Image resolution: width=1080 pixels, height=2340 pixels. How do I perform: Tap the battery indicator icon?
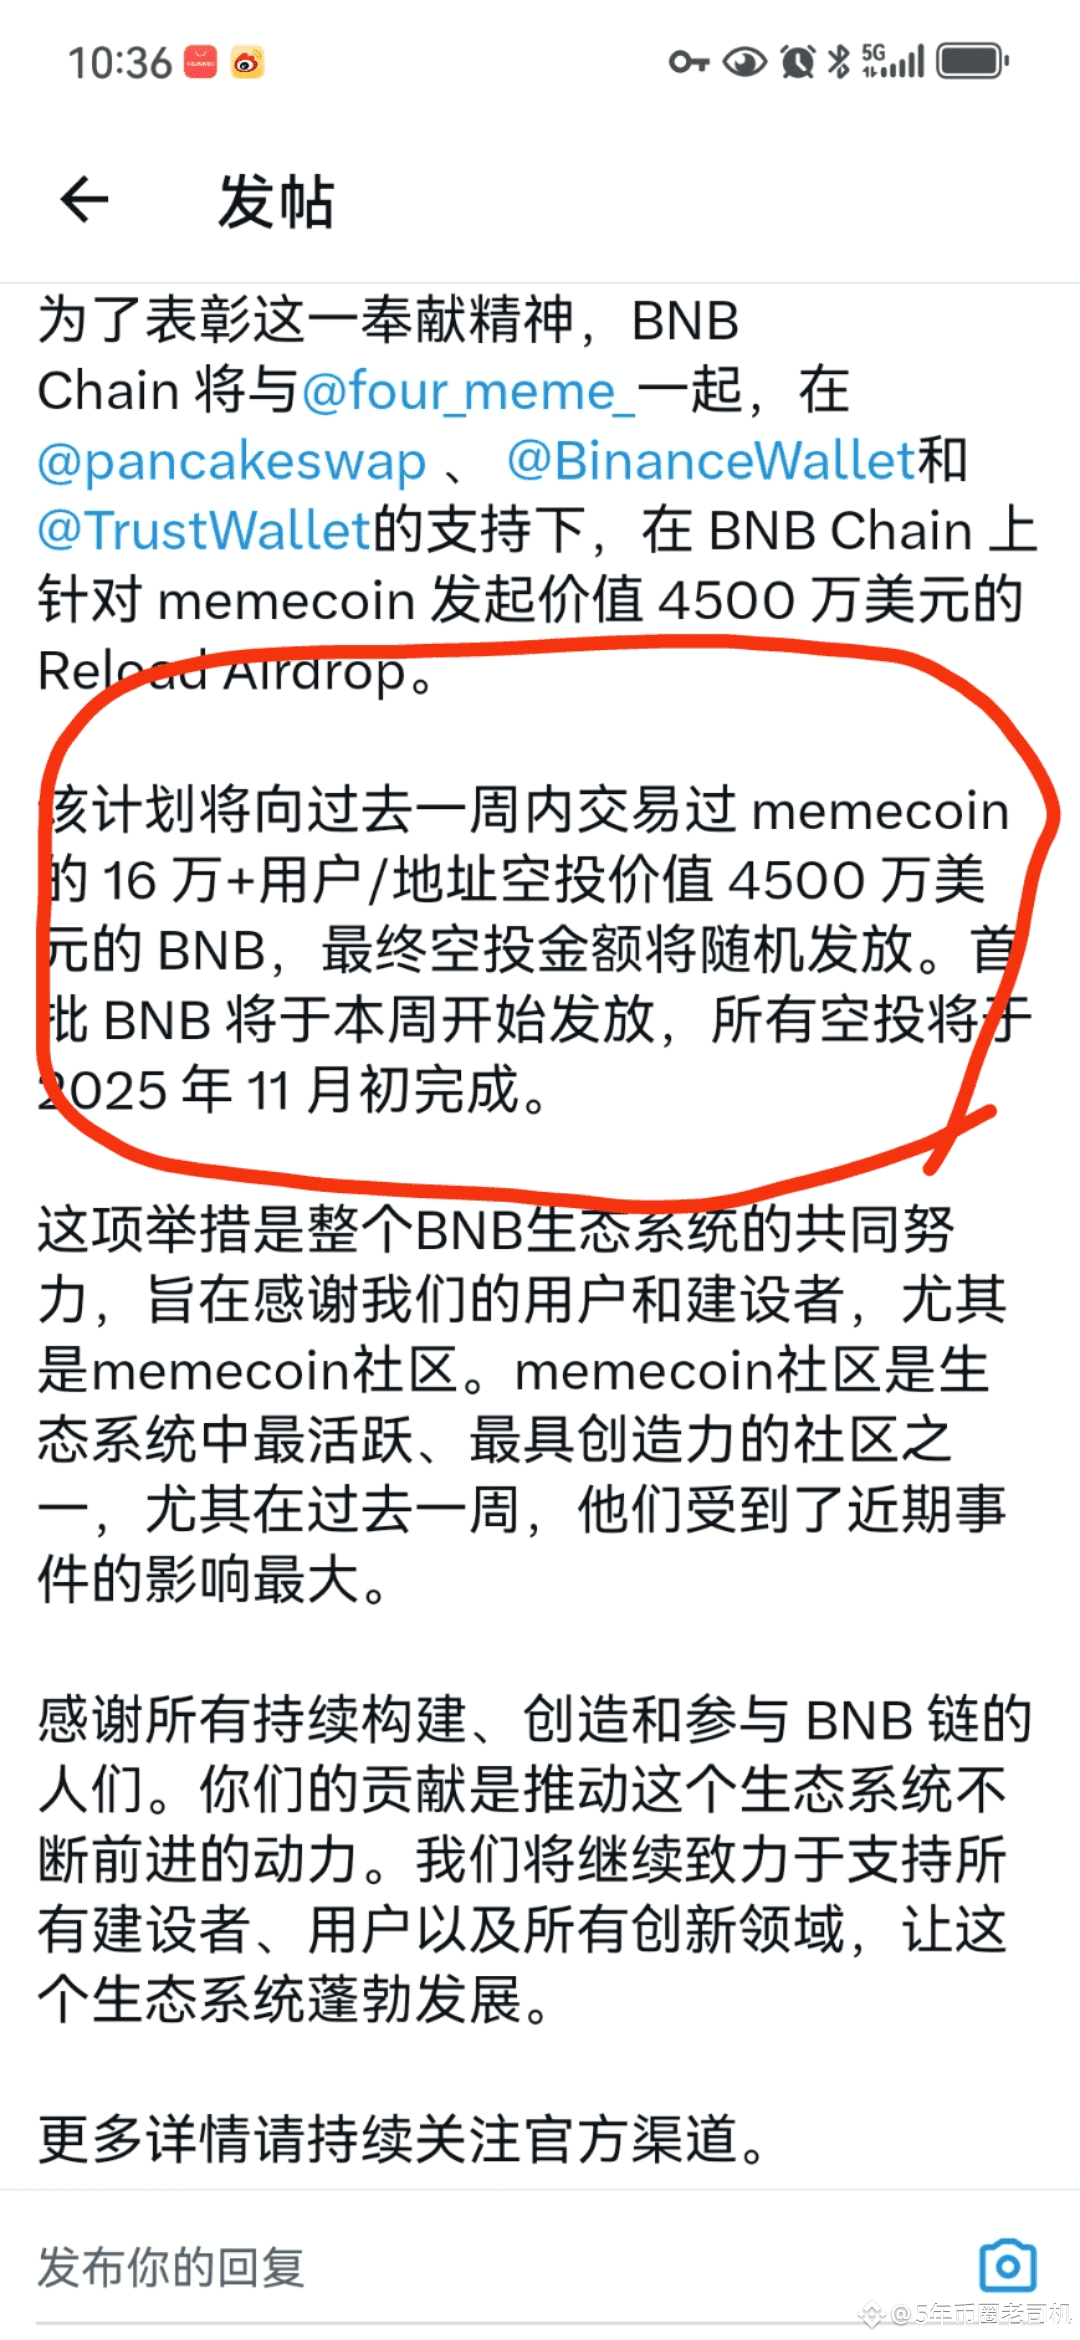972,62
